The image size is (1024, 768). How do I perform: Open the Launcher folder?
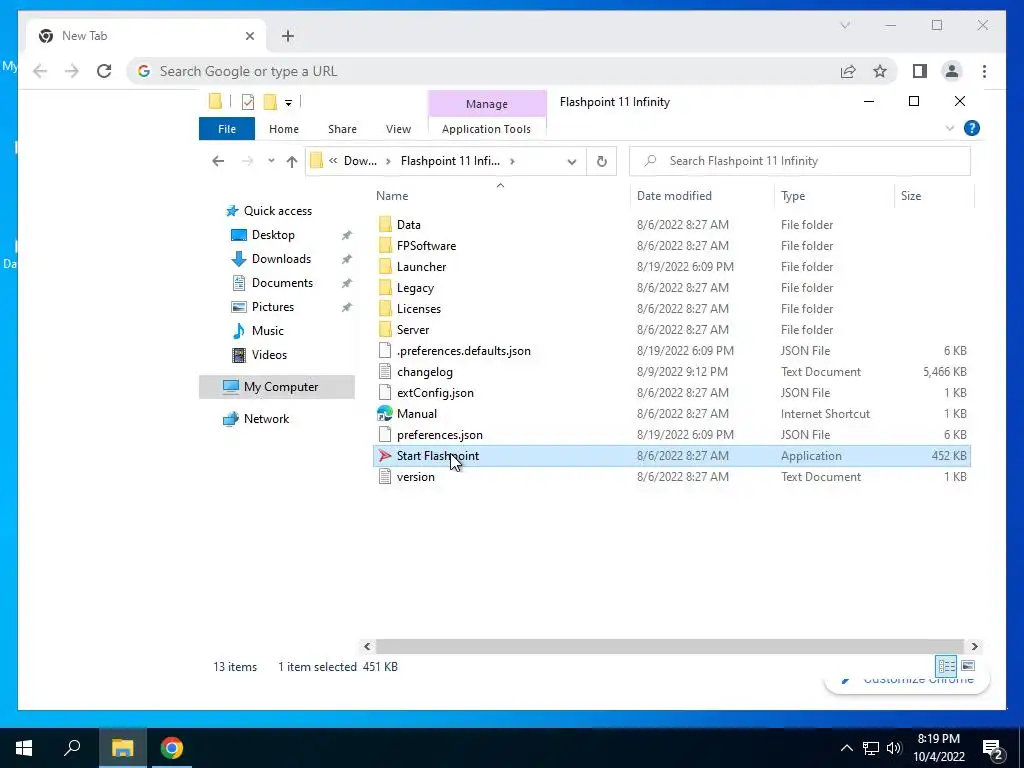(421, 266)
